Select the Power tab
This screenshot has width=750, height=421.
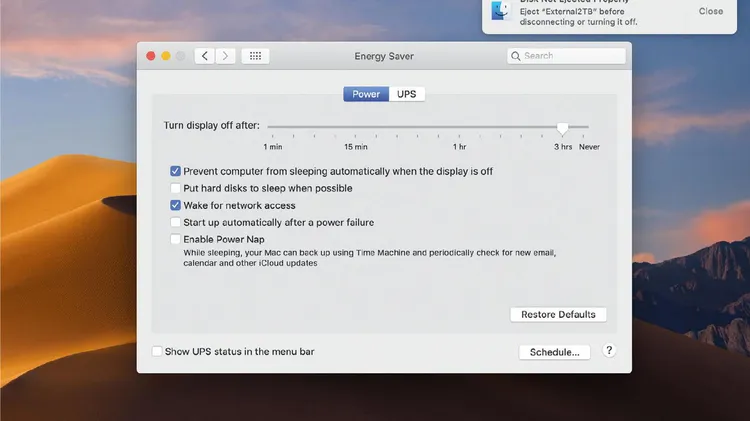[x=366, y=94]
